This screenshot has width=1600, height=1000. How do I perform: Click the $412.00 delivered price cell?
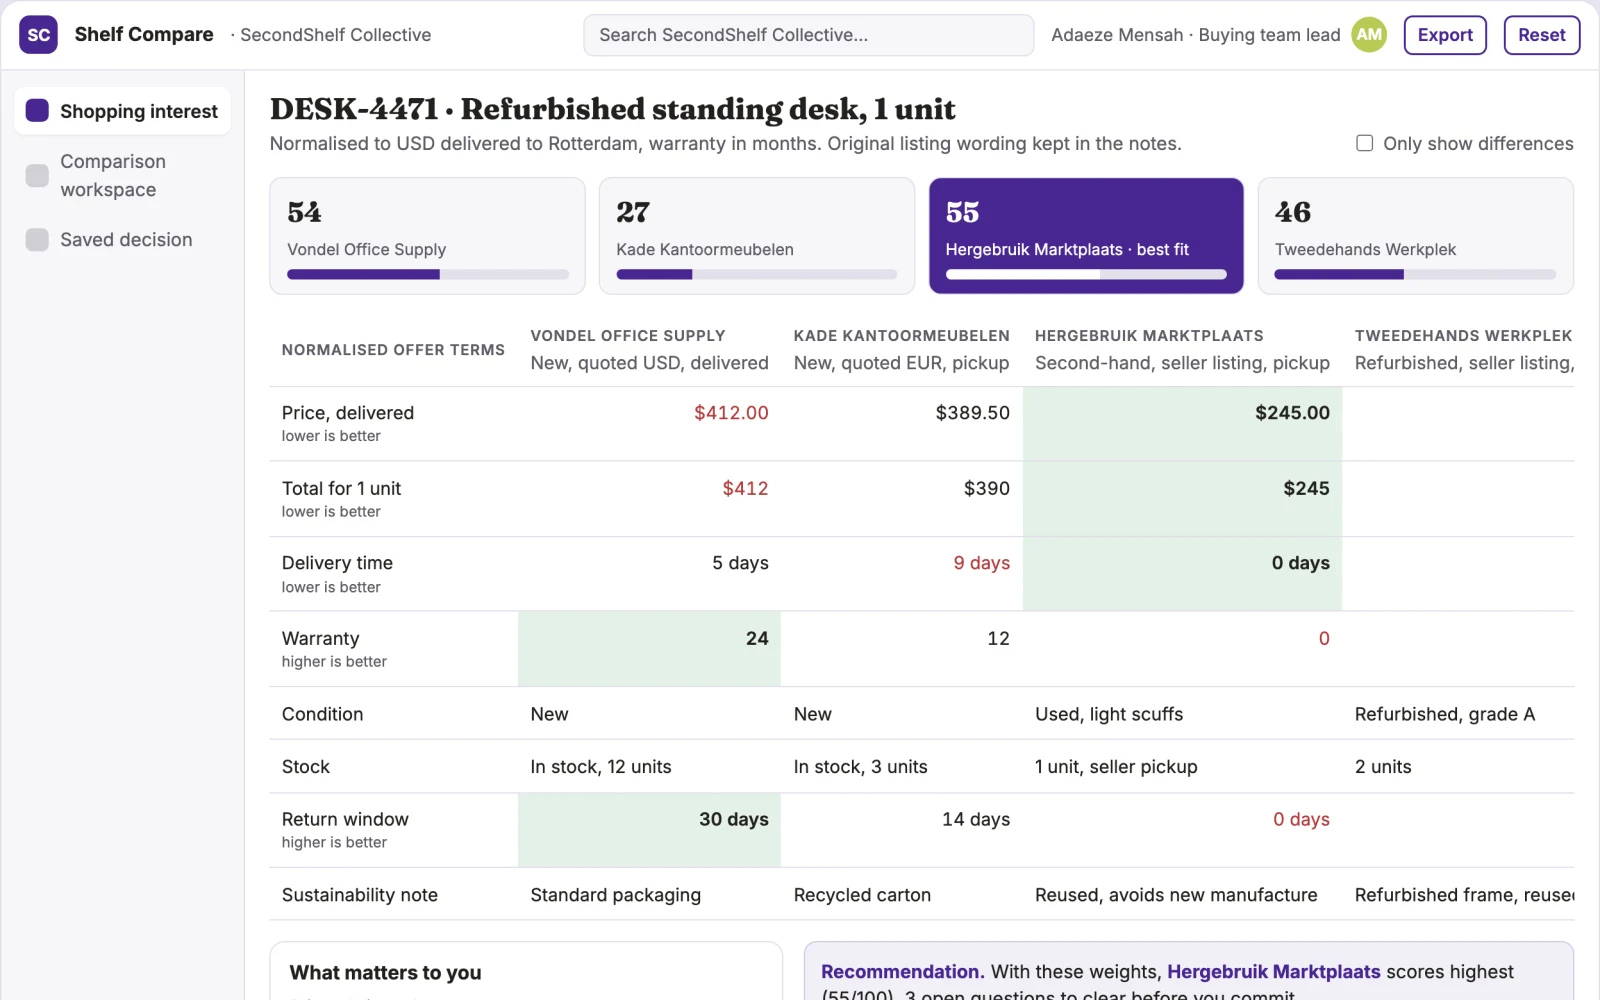pos(649,423)
